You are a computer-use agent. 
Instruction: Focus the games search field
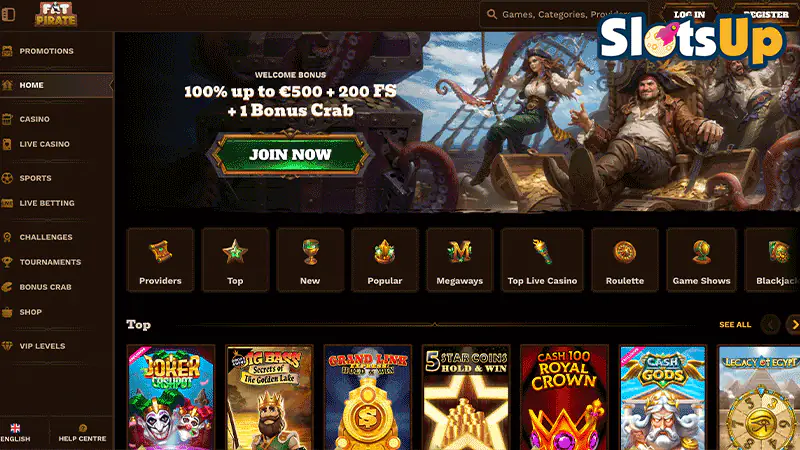click(564, 14)
